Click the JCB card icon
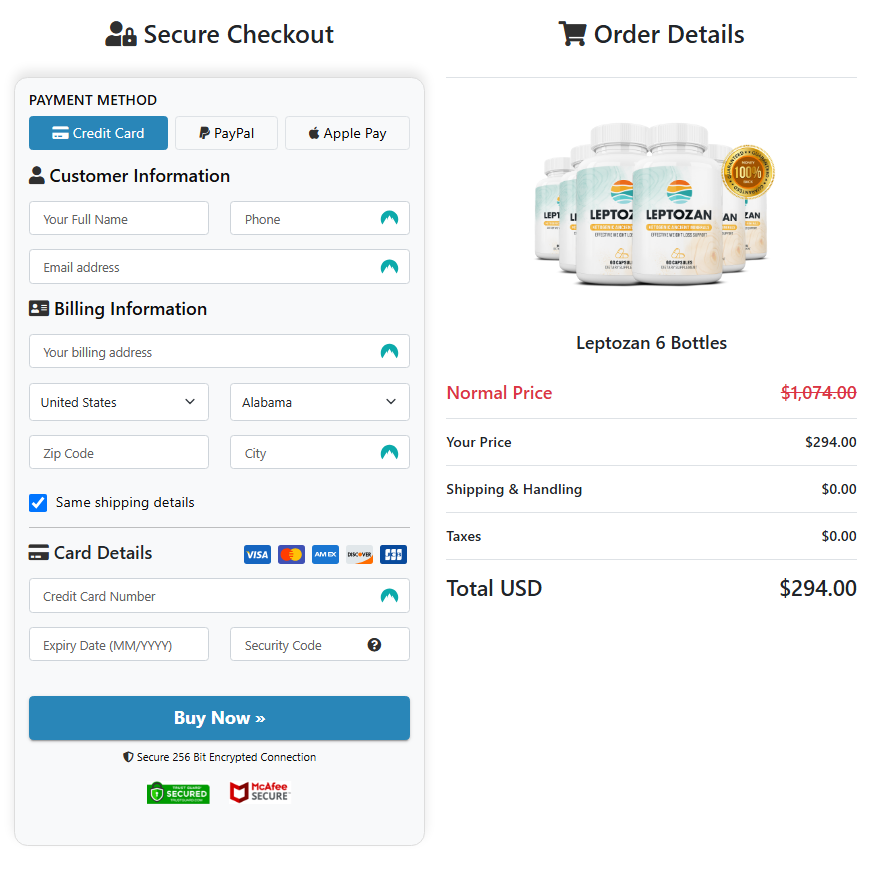887x890 pixels. pyautogui.click(x=393, y=554)
